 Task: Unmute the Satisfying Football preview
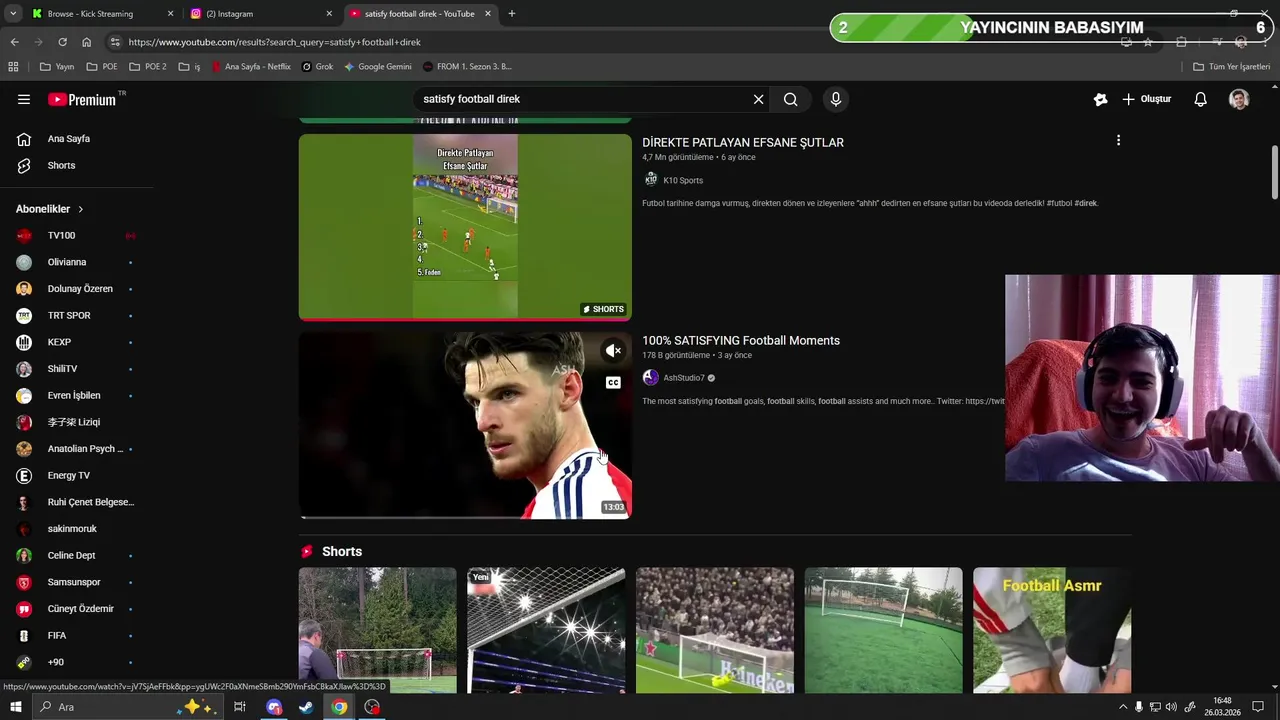[x=613, y=351]
